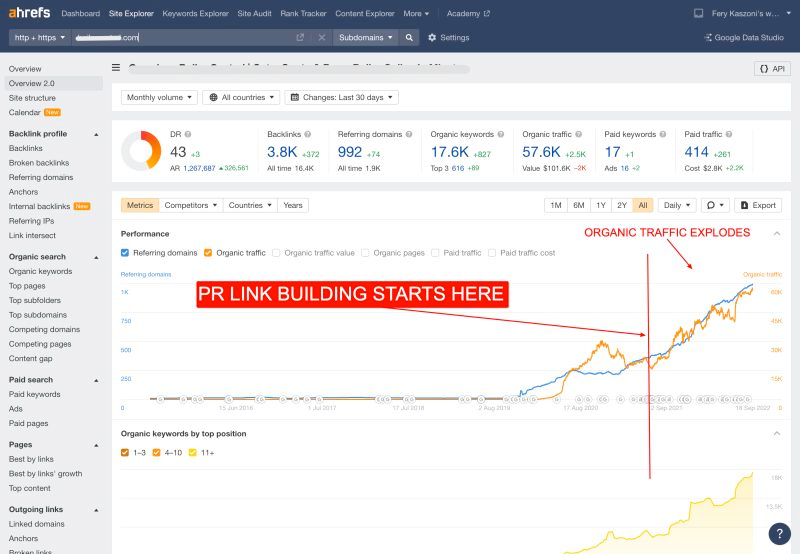Open Site Audit
This screenshot has width=800, height=554.
(255, 13)
